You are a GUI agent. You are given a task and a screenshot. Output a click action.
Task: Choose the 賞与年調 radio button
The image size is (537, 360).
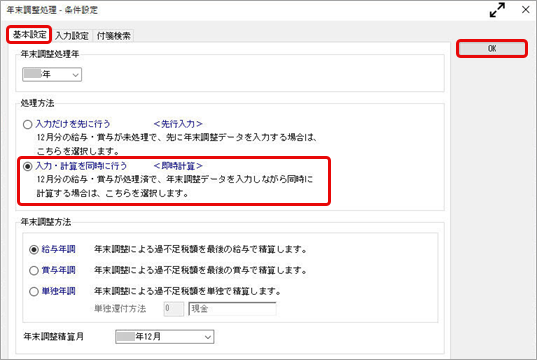pyautogui.click(x=34, y=271)
